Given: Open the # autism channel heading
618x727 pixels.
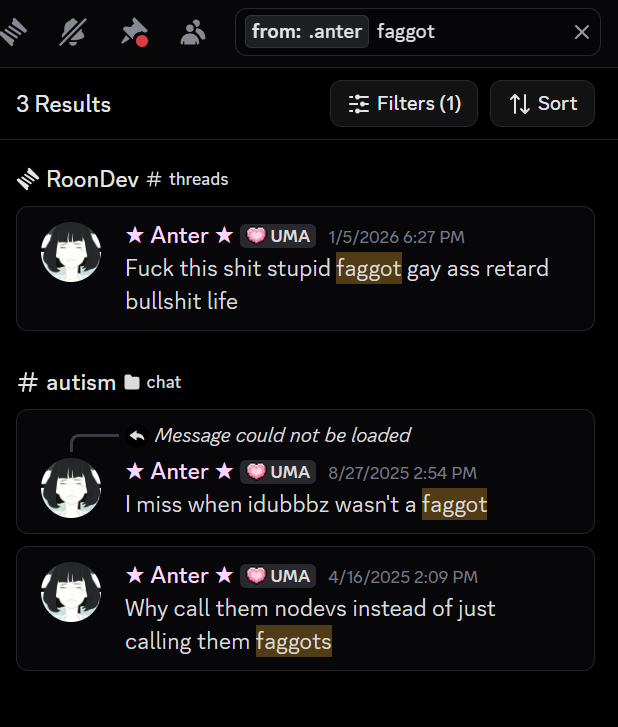Looking at the screenshot, I should [x=67, y=383].
